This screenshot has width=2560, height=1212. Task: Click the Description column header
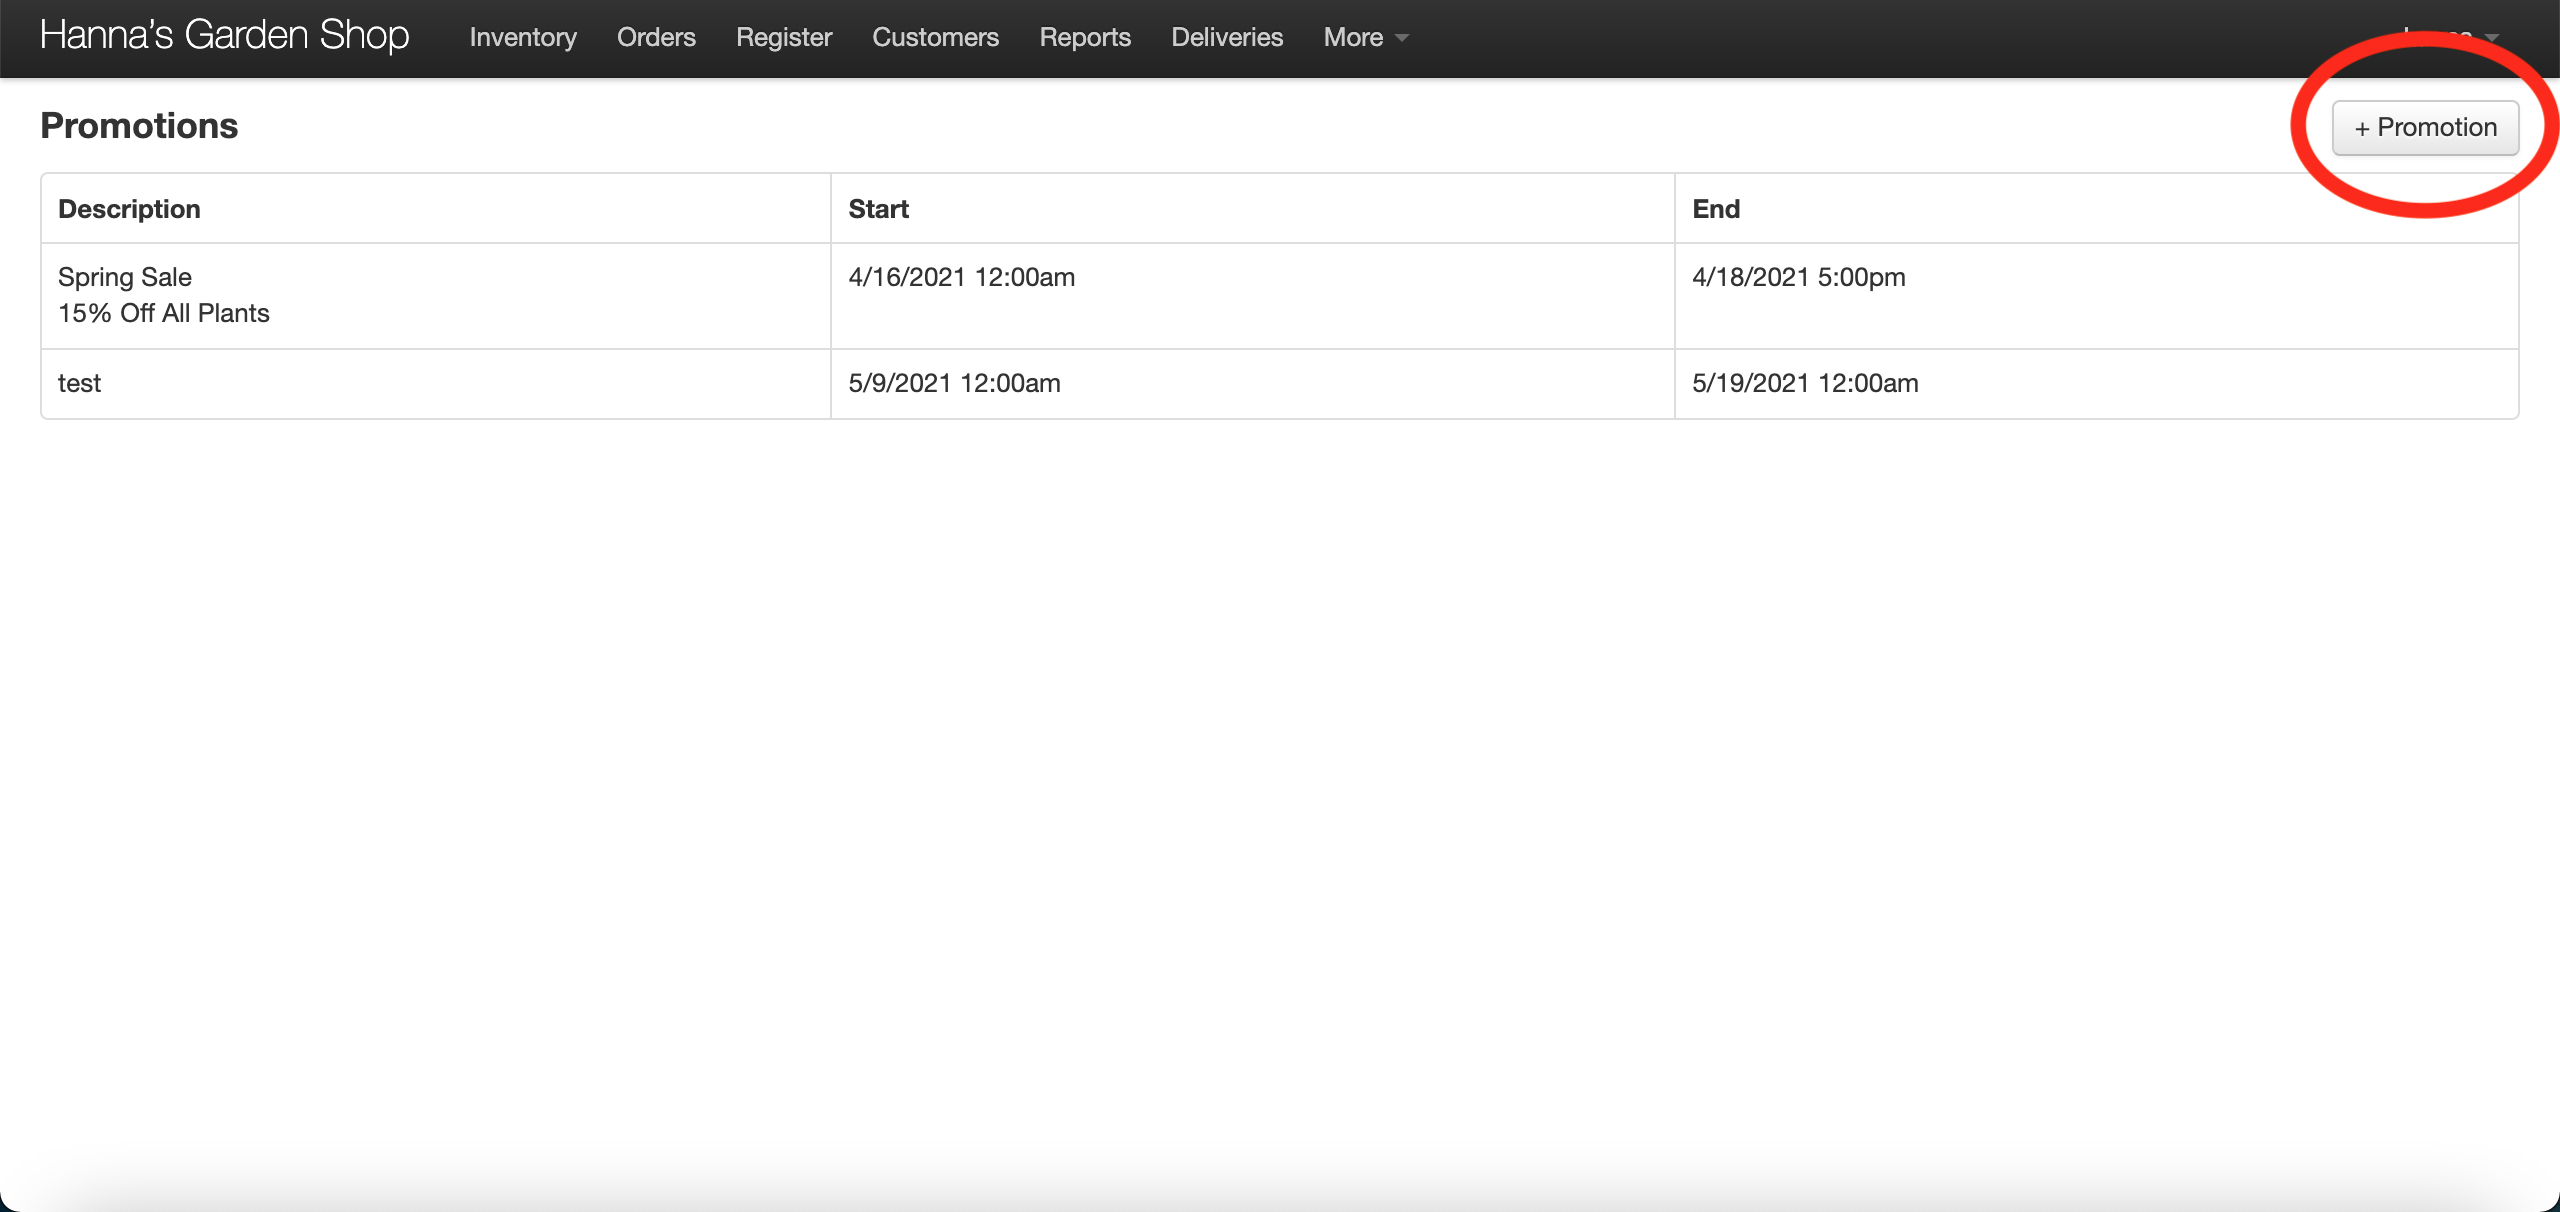pos(129,209)
